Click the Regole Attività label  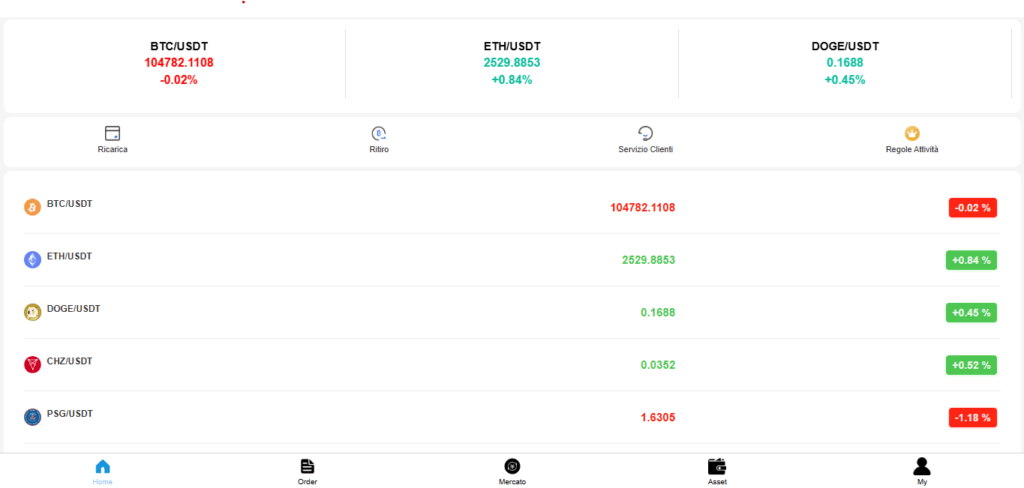tap(912, 150)
